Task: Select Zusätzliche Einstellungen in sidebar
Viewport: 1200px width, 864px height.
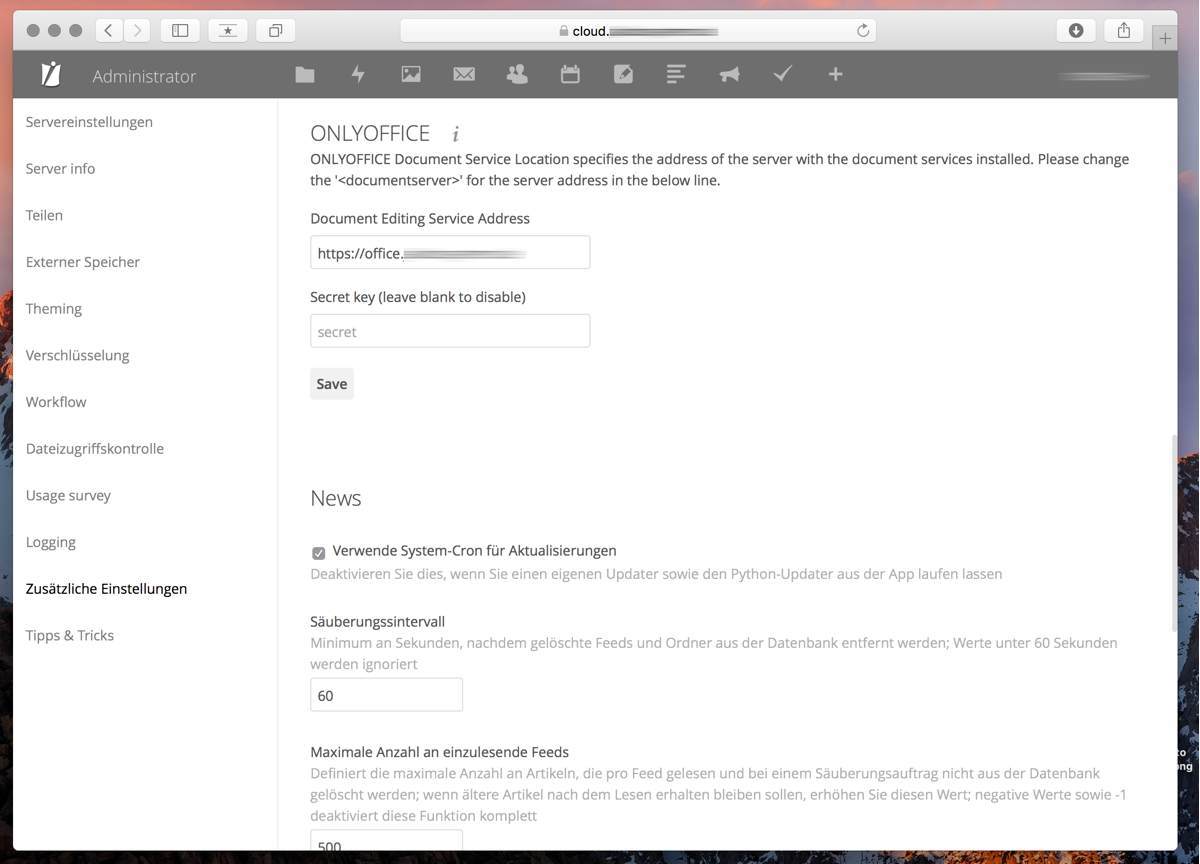Action: 106,589
